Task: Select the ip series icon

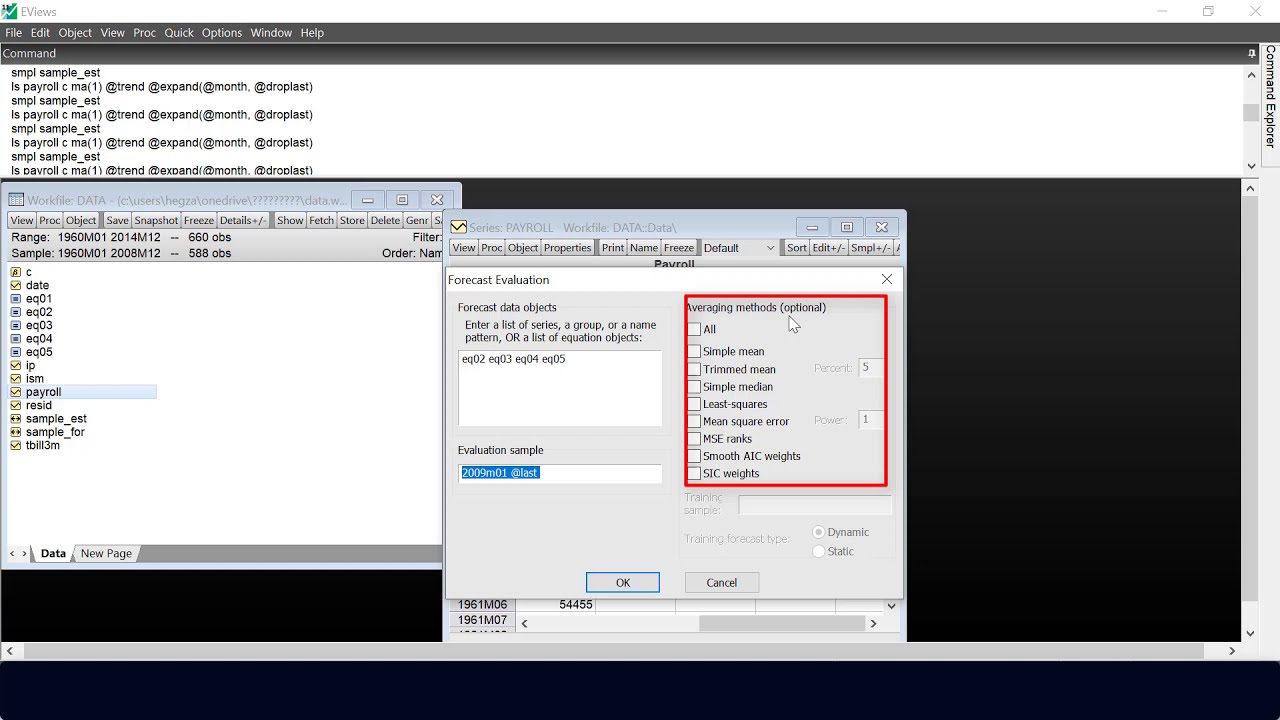Action: (x=16, y=366)
